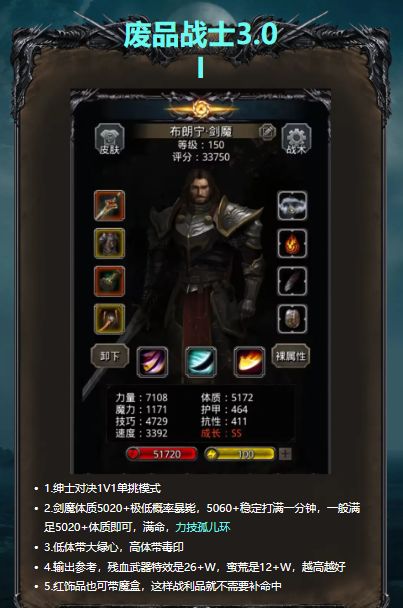Select the stone rune equipment slot
This screenshot has width=403, height=608.
pyautogui.click(x=292, y=319)
